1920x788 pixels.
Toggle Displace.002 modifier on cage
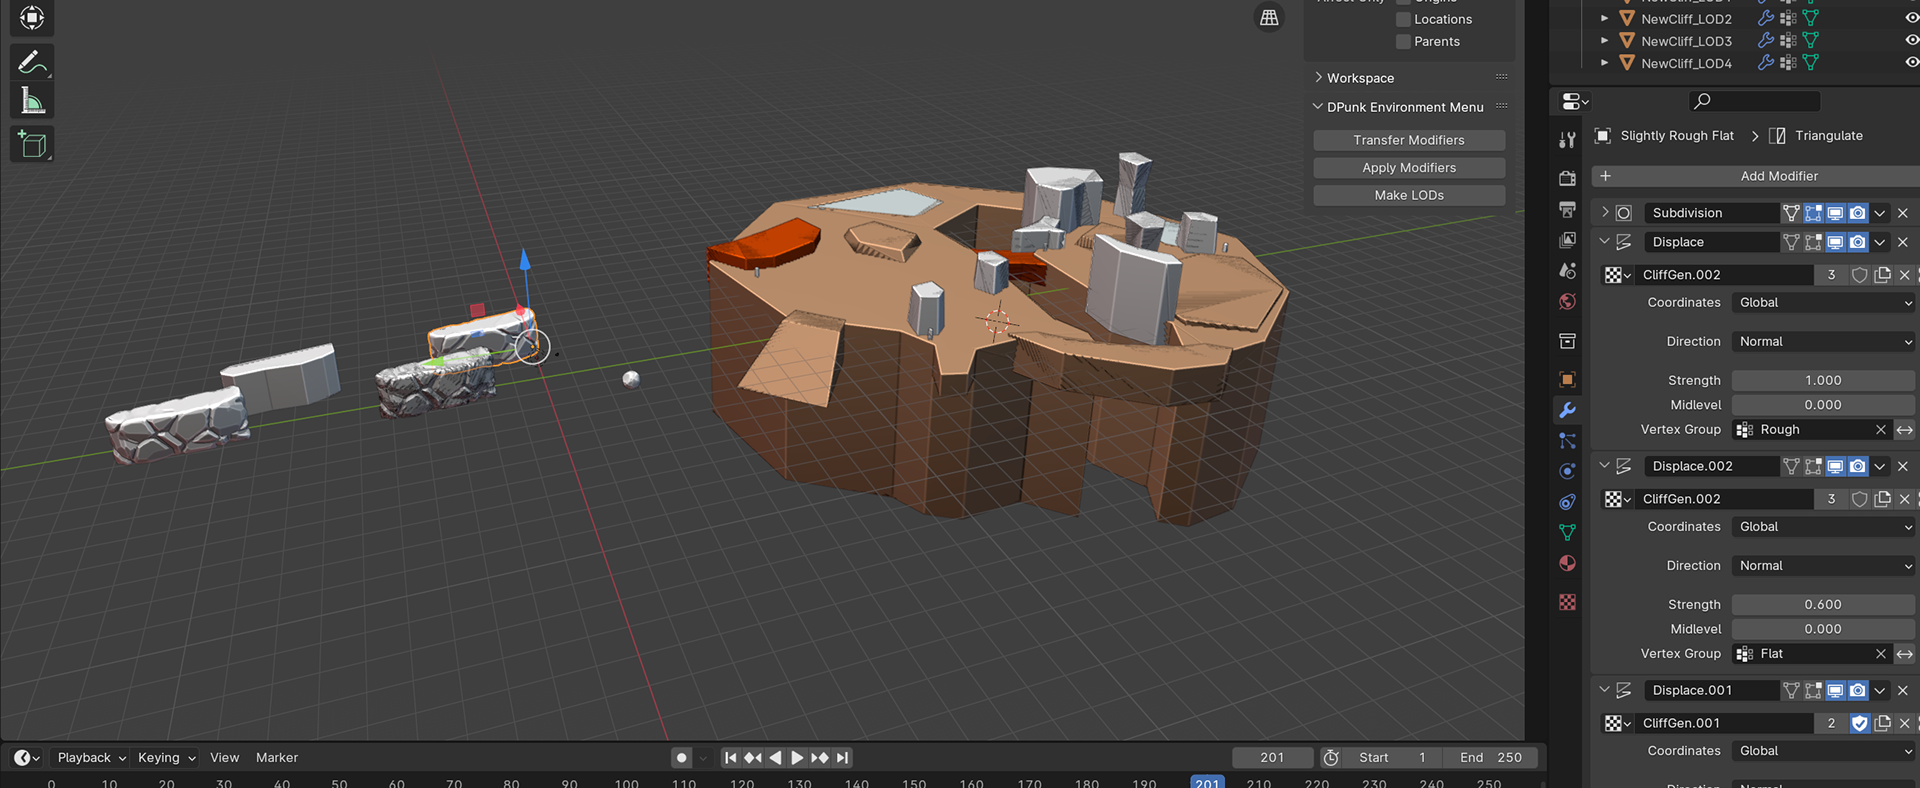pos(1791,466)
